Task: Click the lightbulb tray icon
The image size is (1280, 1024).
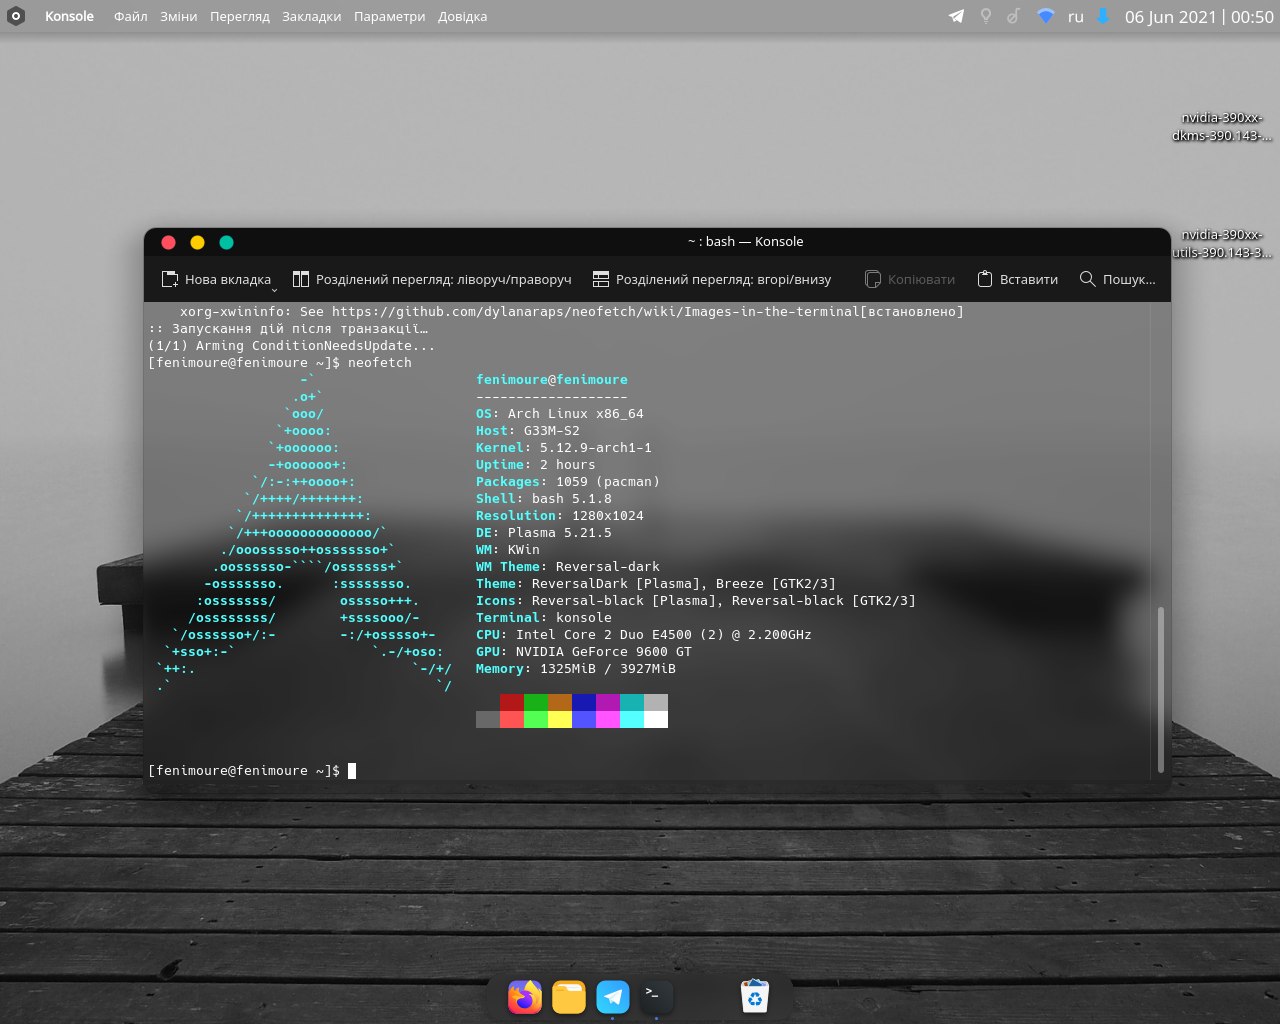Action: click(x=986, y=16)
